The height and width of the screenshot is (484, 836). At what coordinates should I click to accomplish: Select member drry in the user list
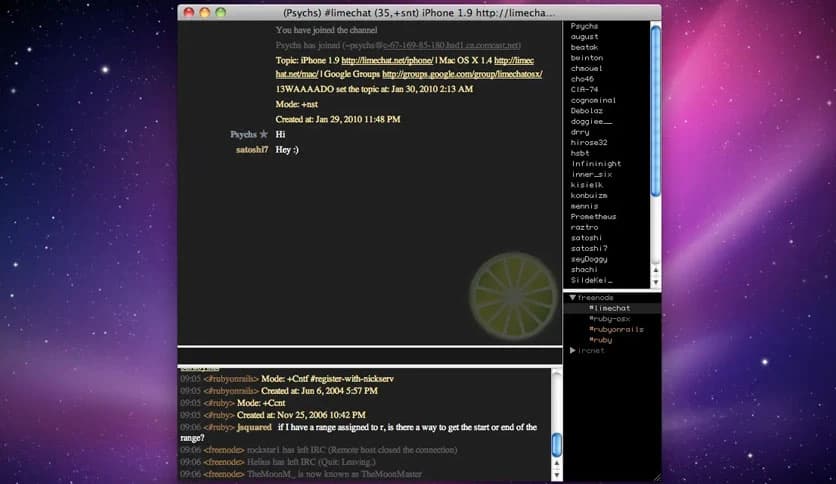[x=580, y=132]
